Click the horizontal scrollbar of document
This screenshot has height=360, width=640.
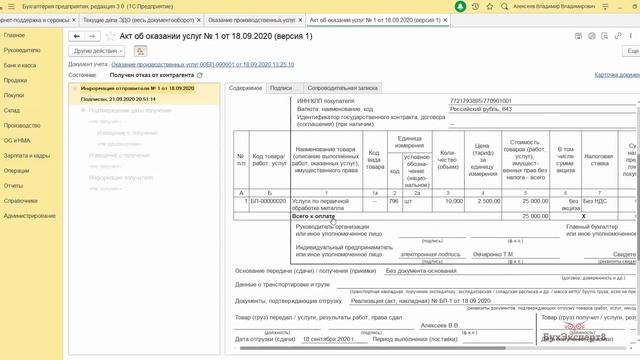pyautogui.click(x=373, y=348)
